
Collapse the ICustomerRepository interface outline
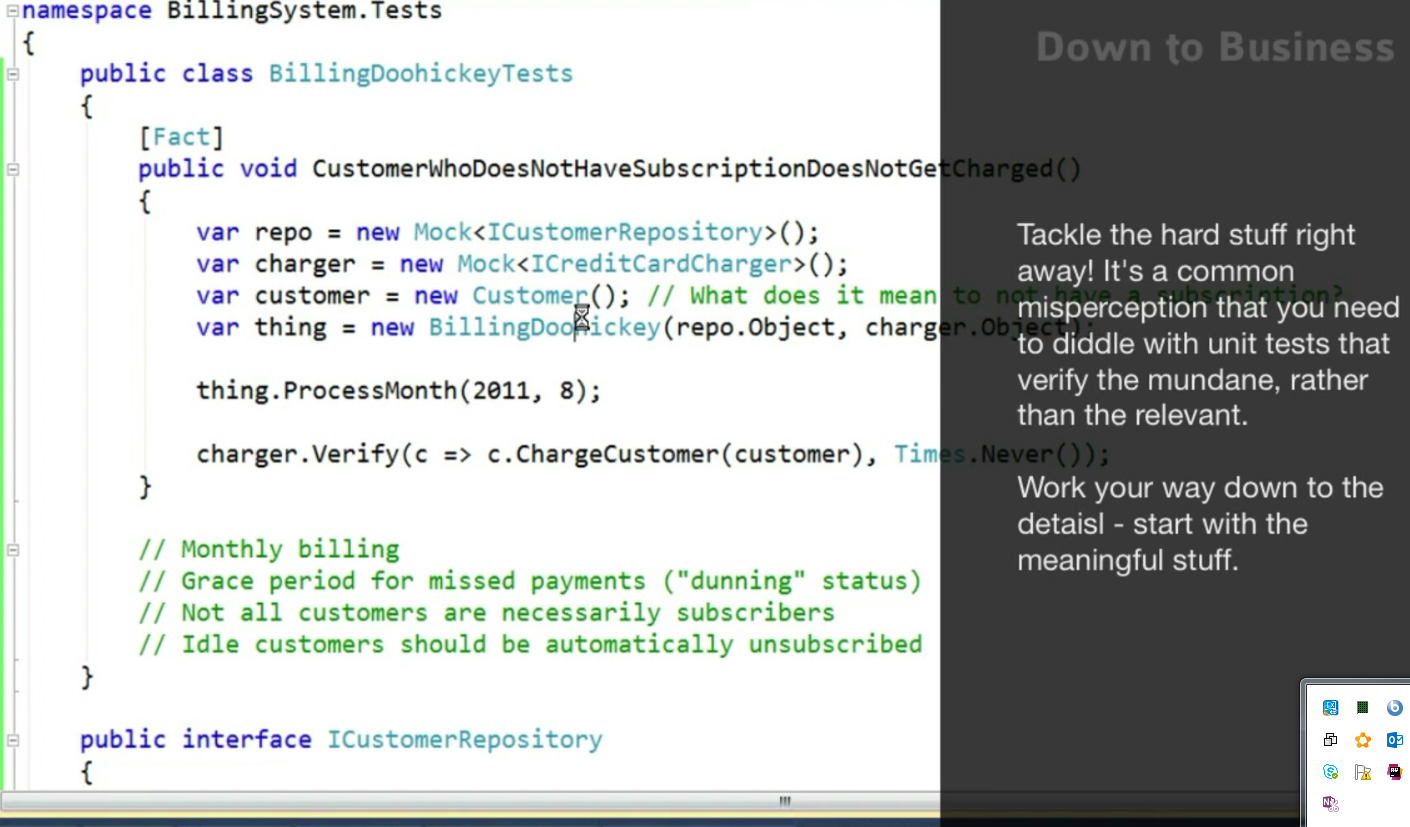(13, 740)
